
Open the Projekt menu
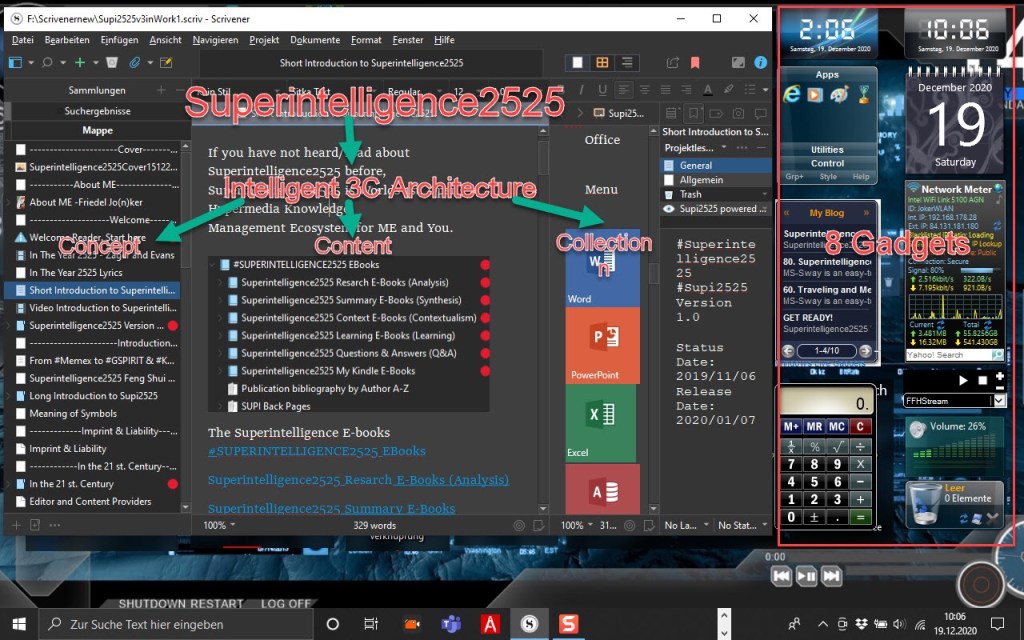click(x=264, y=40)
